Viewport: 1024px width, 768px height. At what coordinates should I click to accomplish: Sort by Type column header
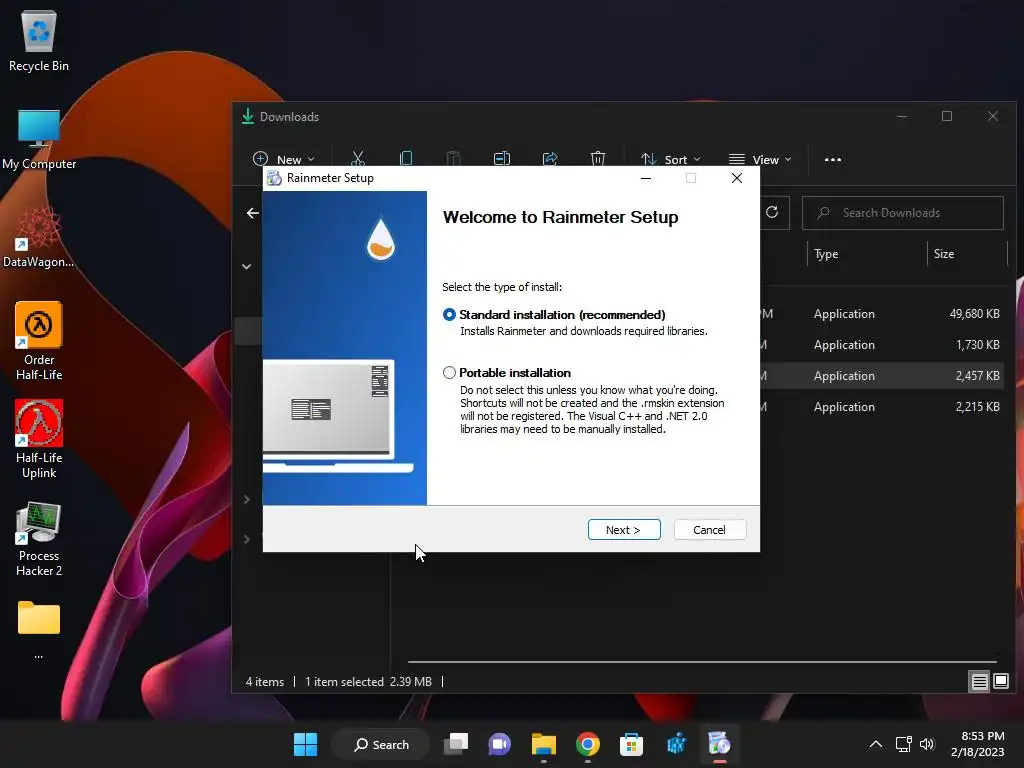[x=826, y=254]
